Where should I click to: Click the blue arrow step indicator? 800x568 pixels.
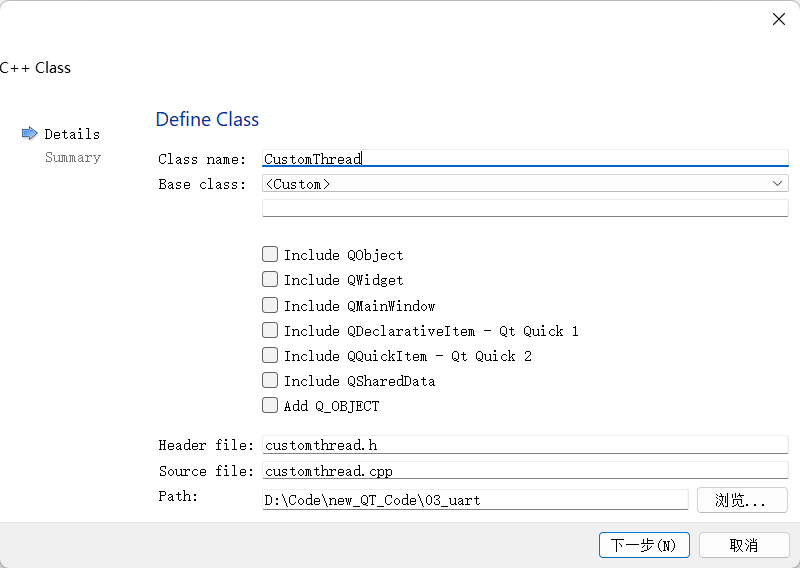click(x=30, y=134)
